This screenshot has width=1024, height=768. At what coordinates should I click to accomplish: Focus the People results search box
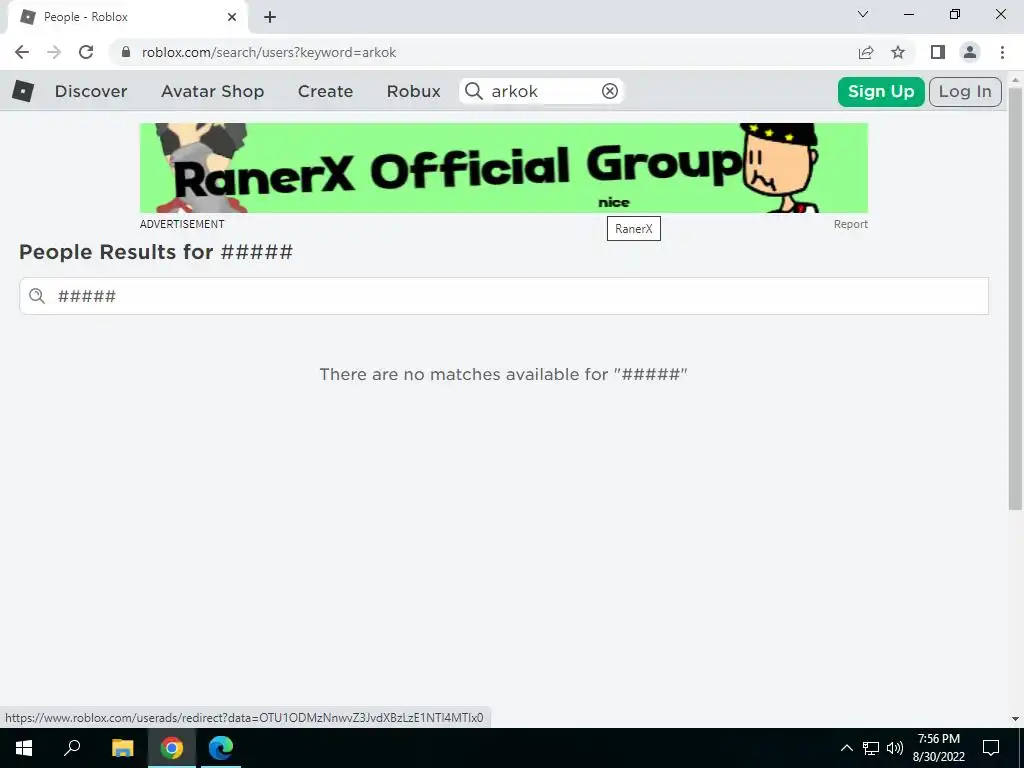coord(504,296)
